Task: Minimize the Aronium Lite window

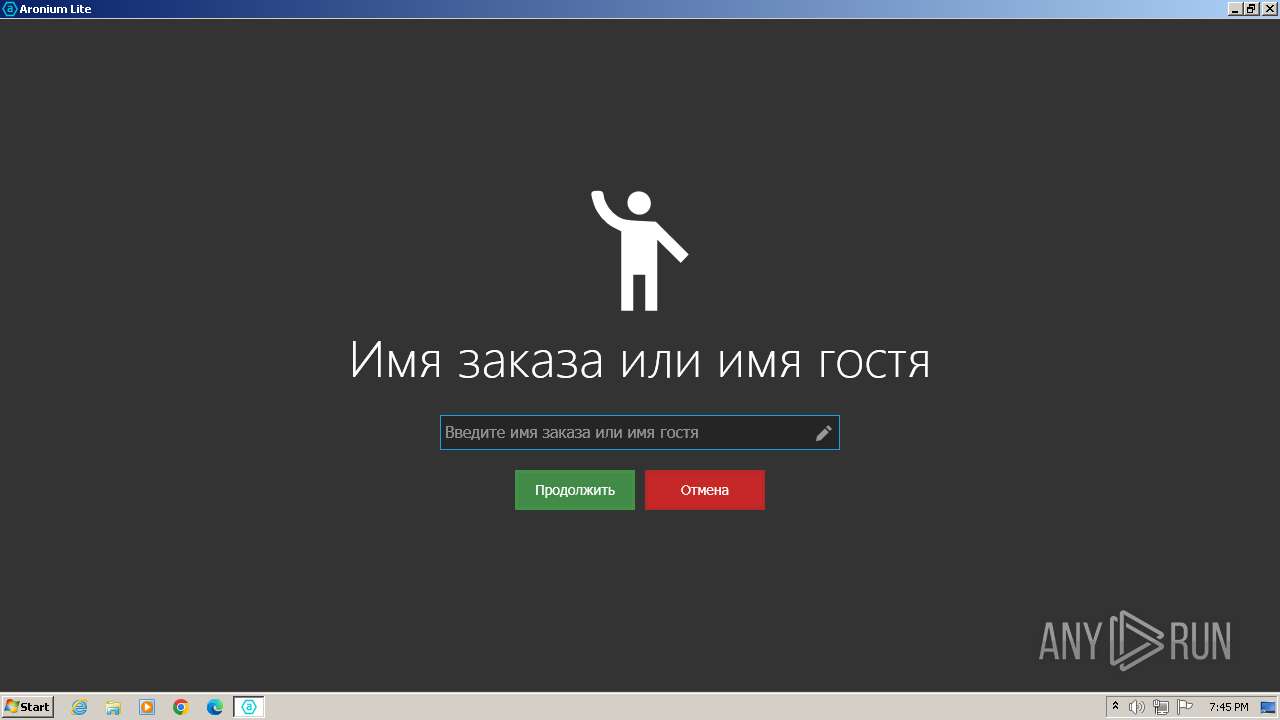Action: (1235, 9)
